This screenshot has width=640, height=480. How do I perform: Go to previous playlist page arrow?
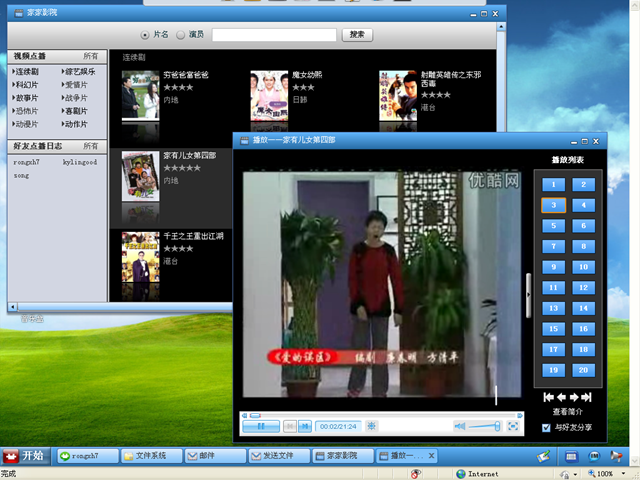(561, 397)
